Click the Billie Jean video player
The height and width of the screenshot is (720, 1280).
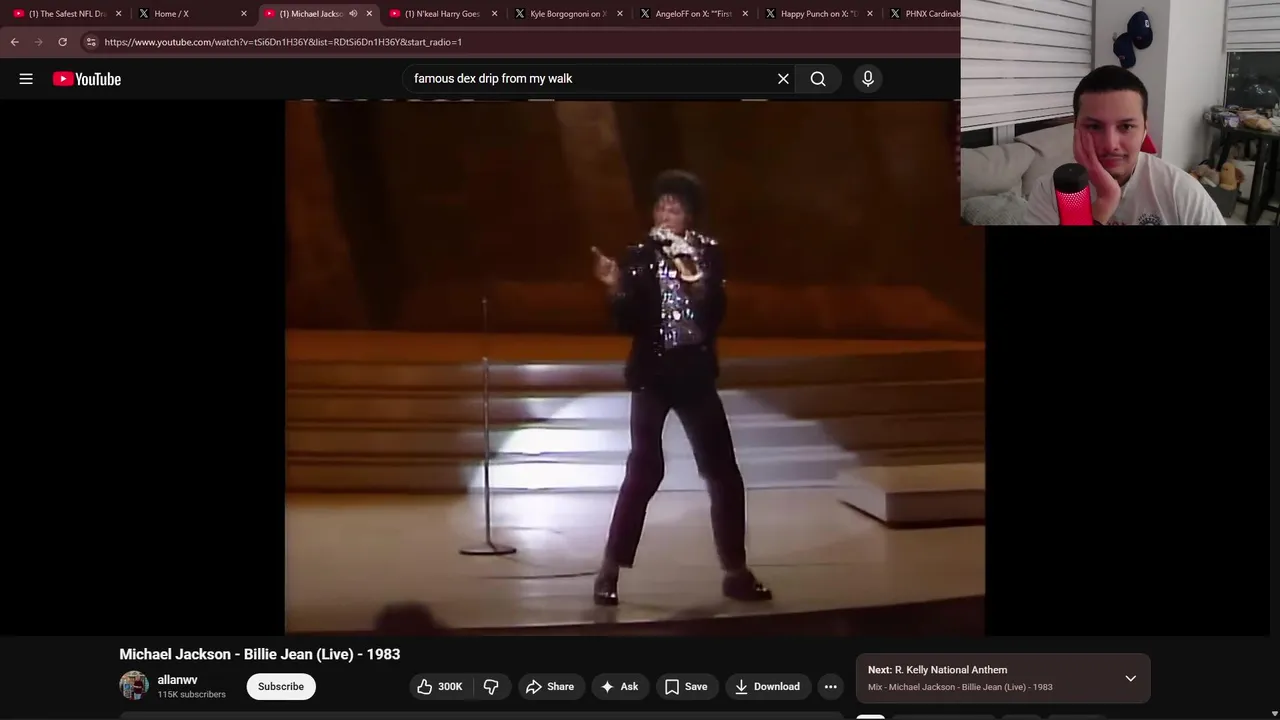coord(634,367)
